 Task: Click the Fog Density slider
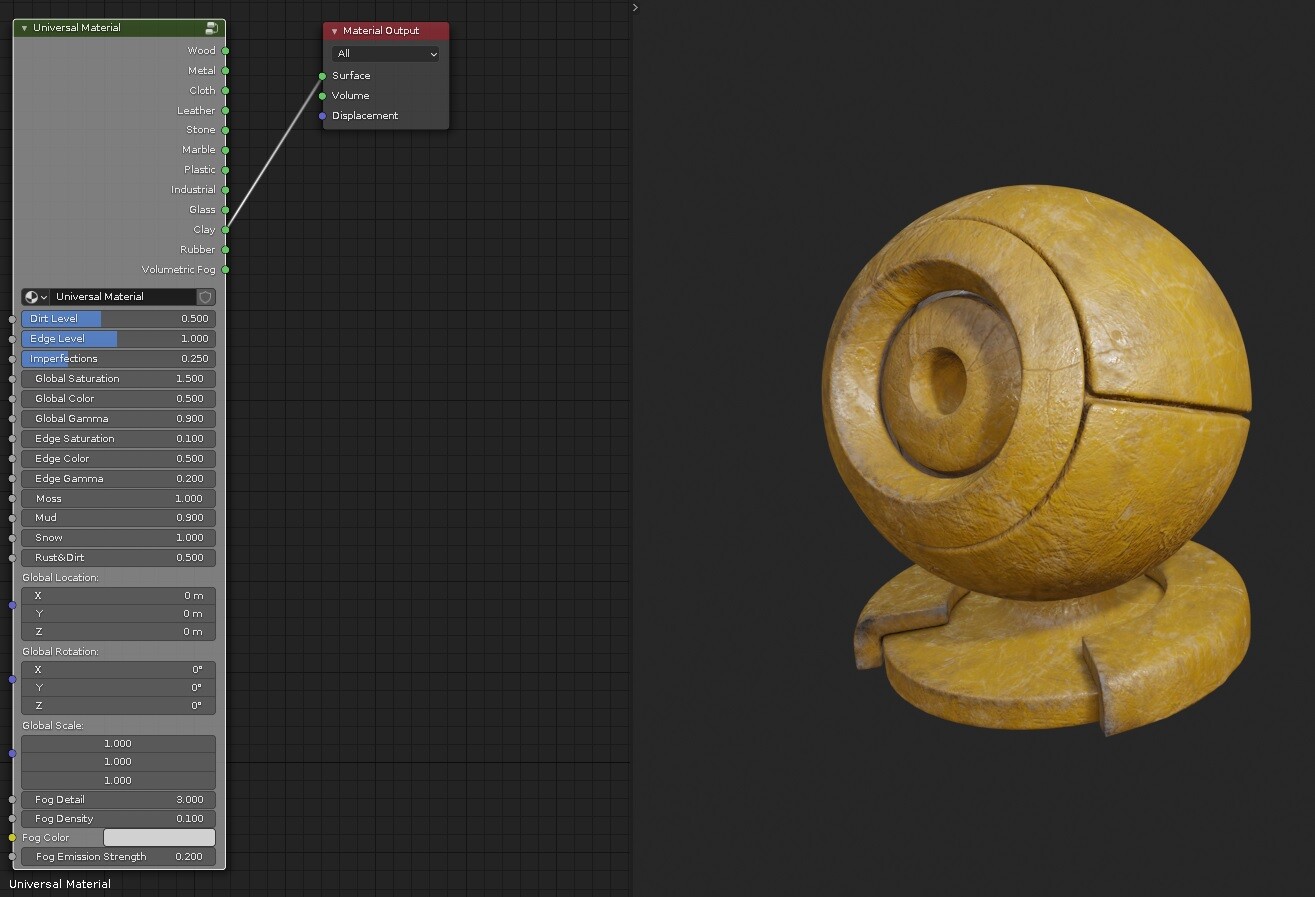(x=117, y=818)
